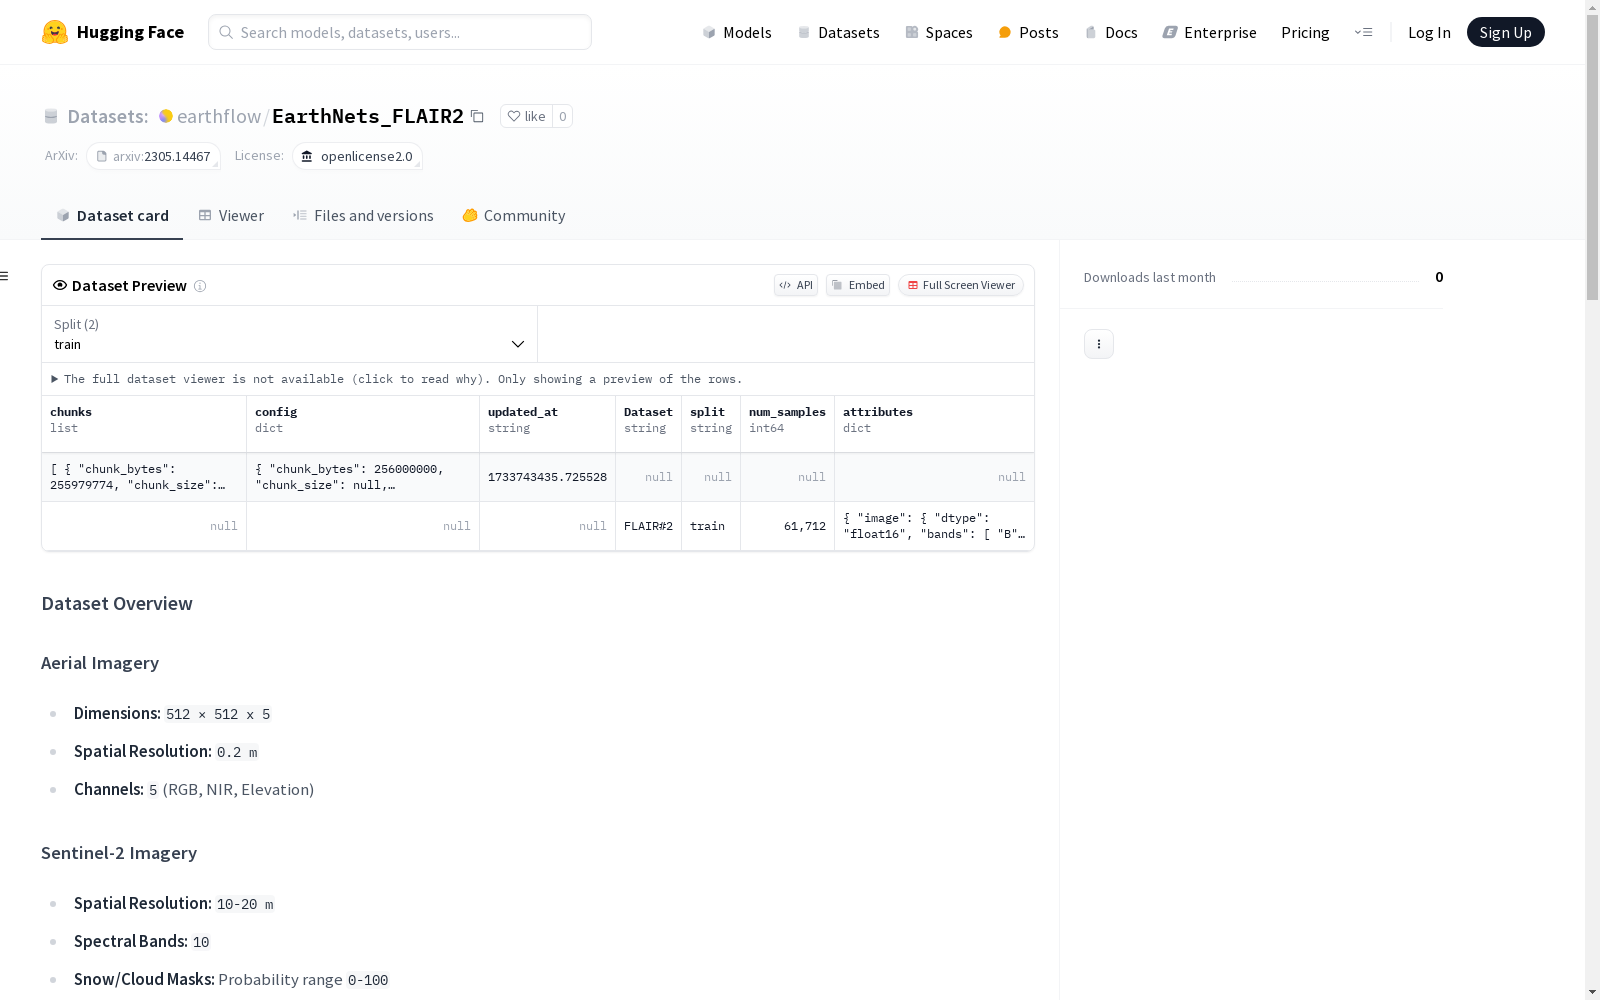Open the arxiv:2305.14467 paper link
Viewport: 1600px width, 1000px height.
(x=153, y=156)
